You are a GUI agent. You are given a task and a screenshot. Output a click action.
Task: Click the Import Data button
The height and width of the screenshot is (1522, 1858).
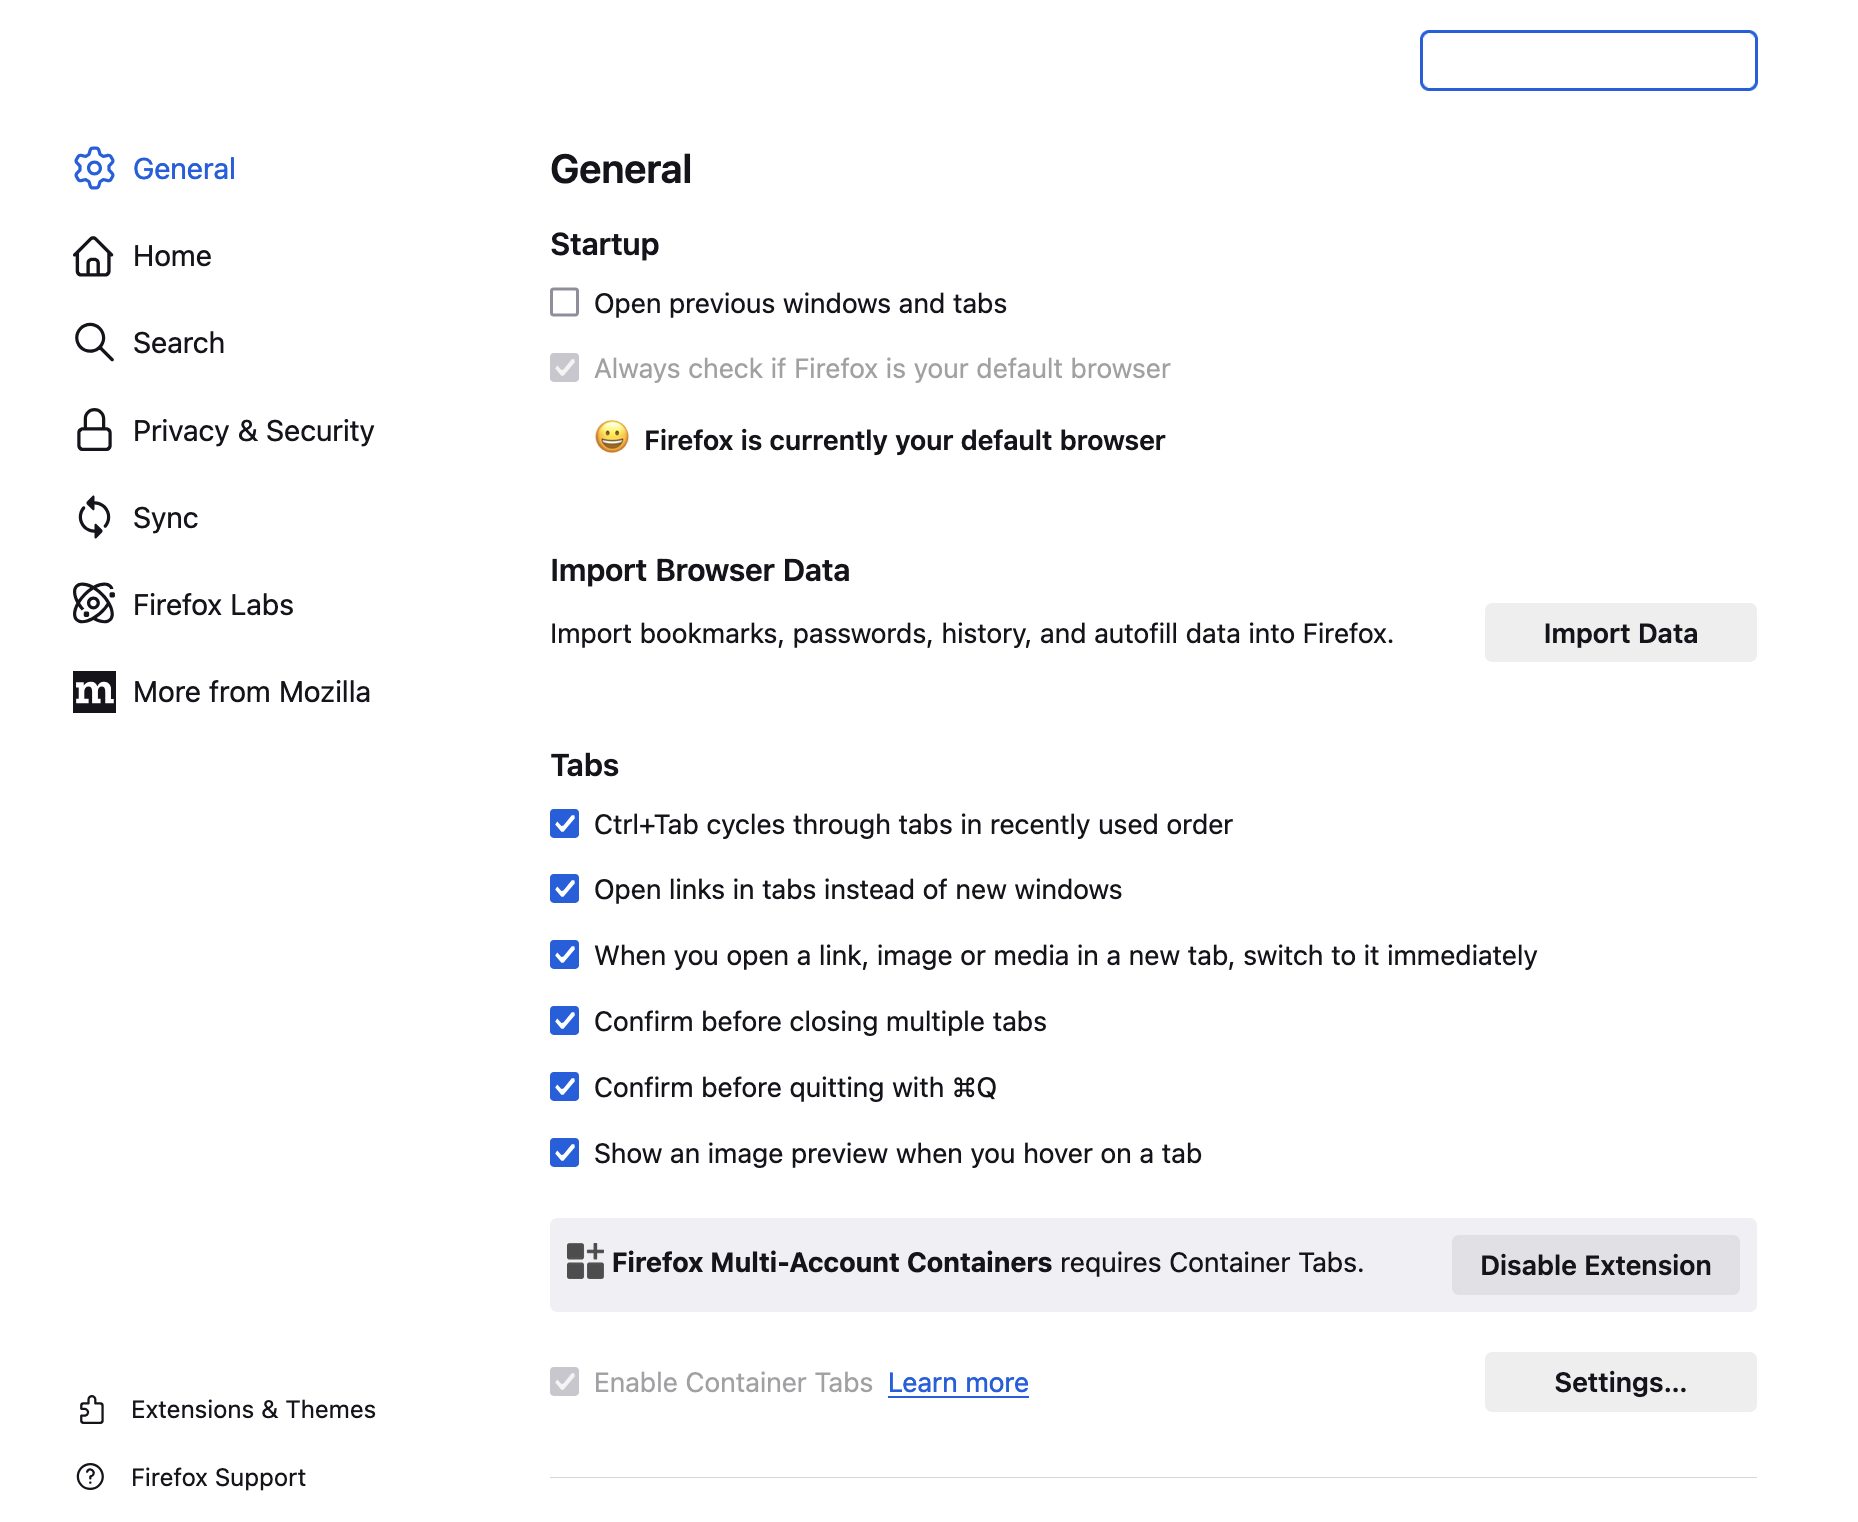[1620, 632]
